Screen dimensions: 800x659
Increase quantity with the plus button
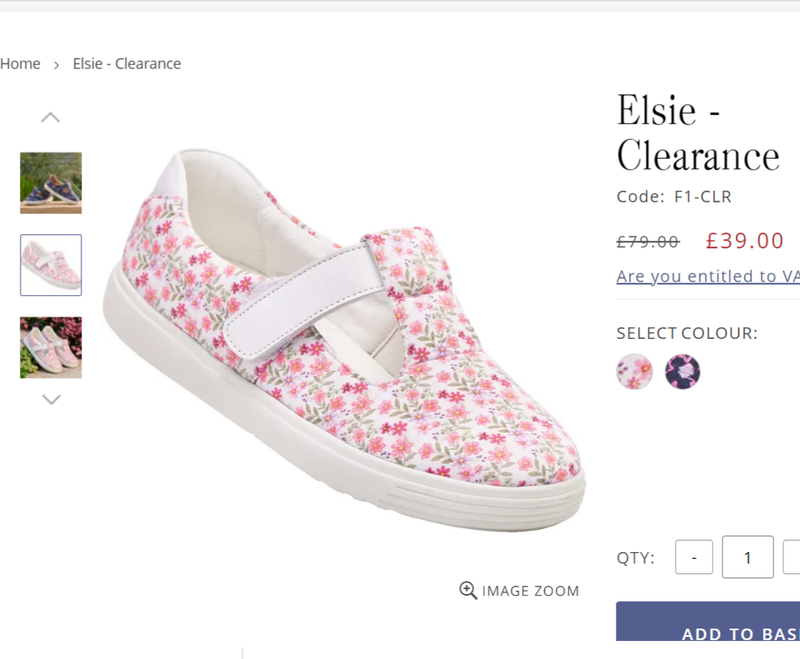[x=792, y=557]
